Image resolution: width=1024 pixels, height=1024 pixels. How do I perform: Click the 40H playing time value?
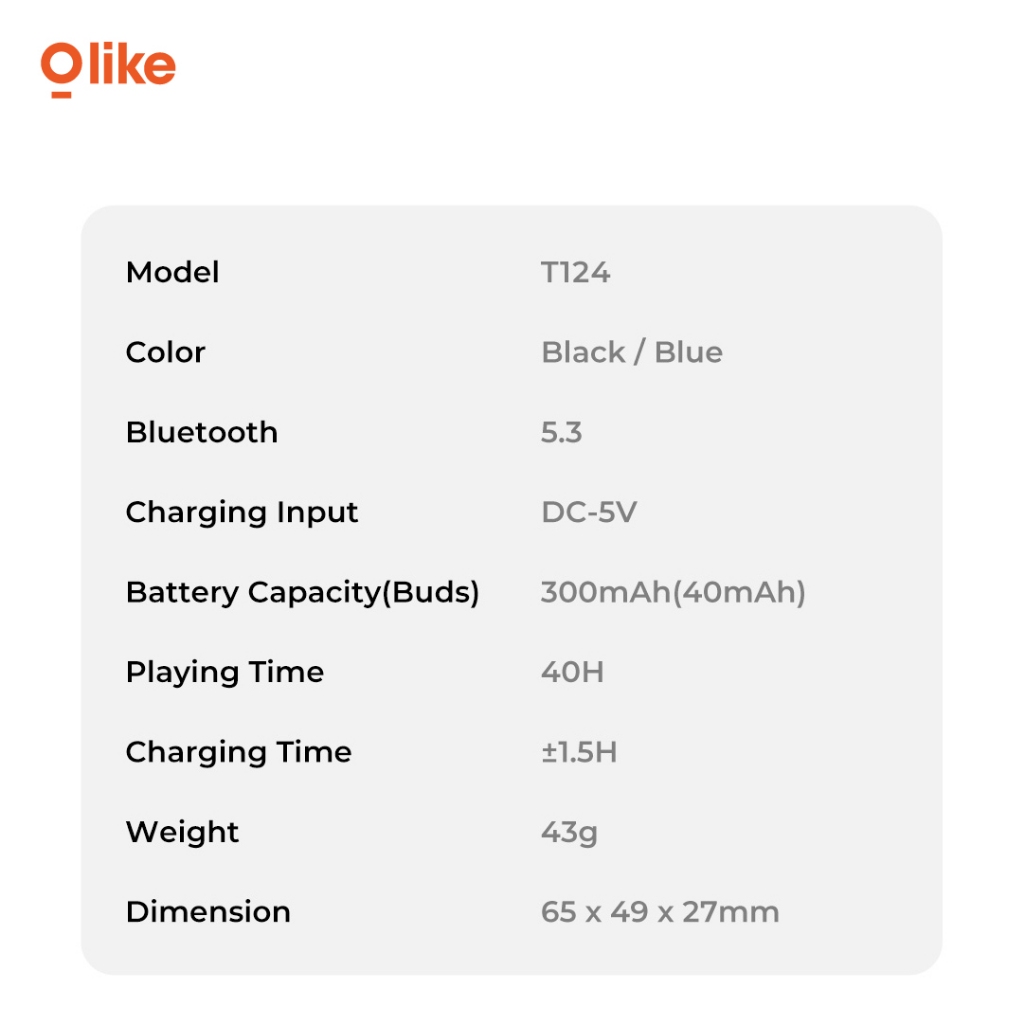[x=572, y=672]
